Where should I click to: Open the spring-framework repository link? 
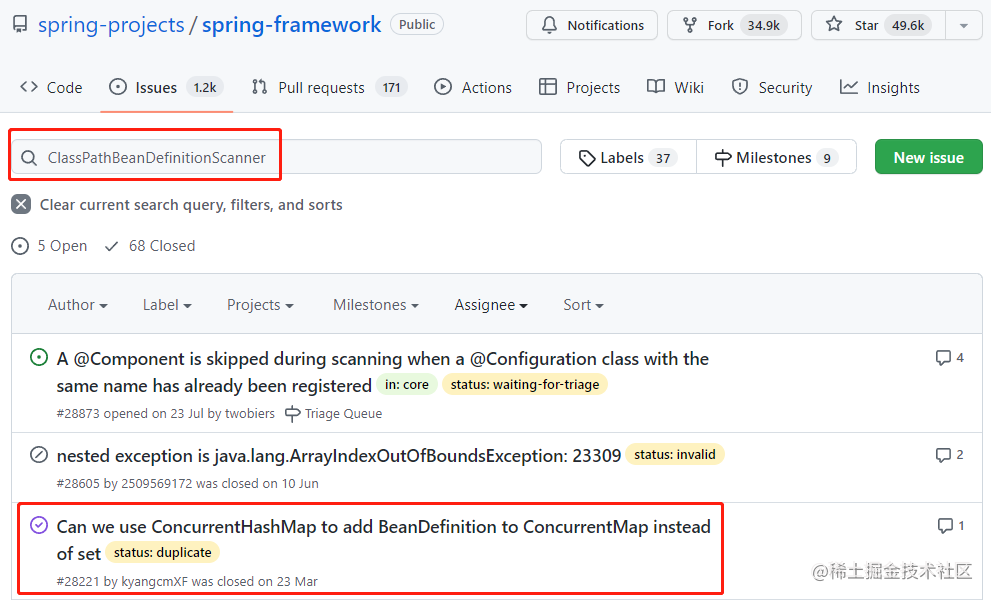tap(291, 25)
